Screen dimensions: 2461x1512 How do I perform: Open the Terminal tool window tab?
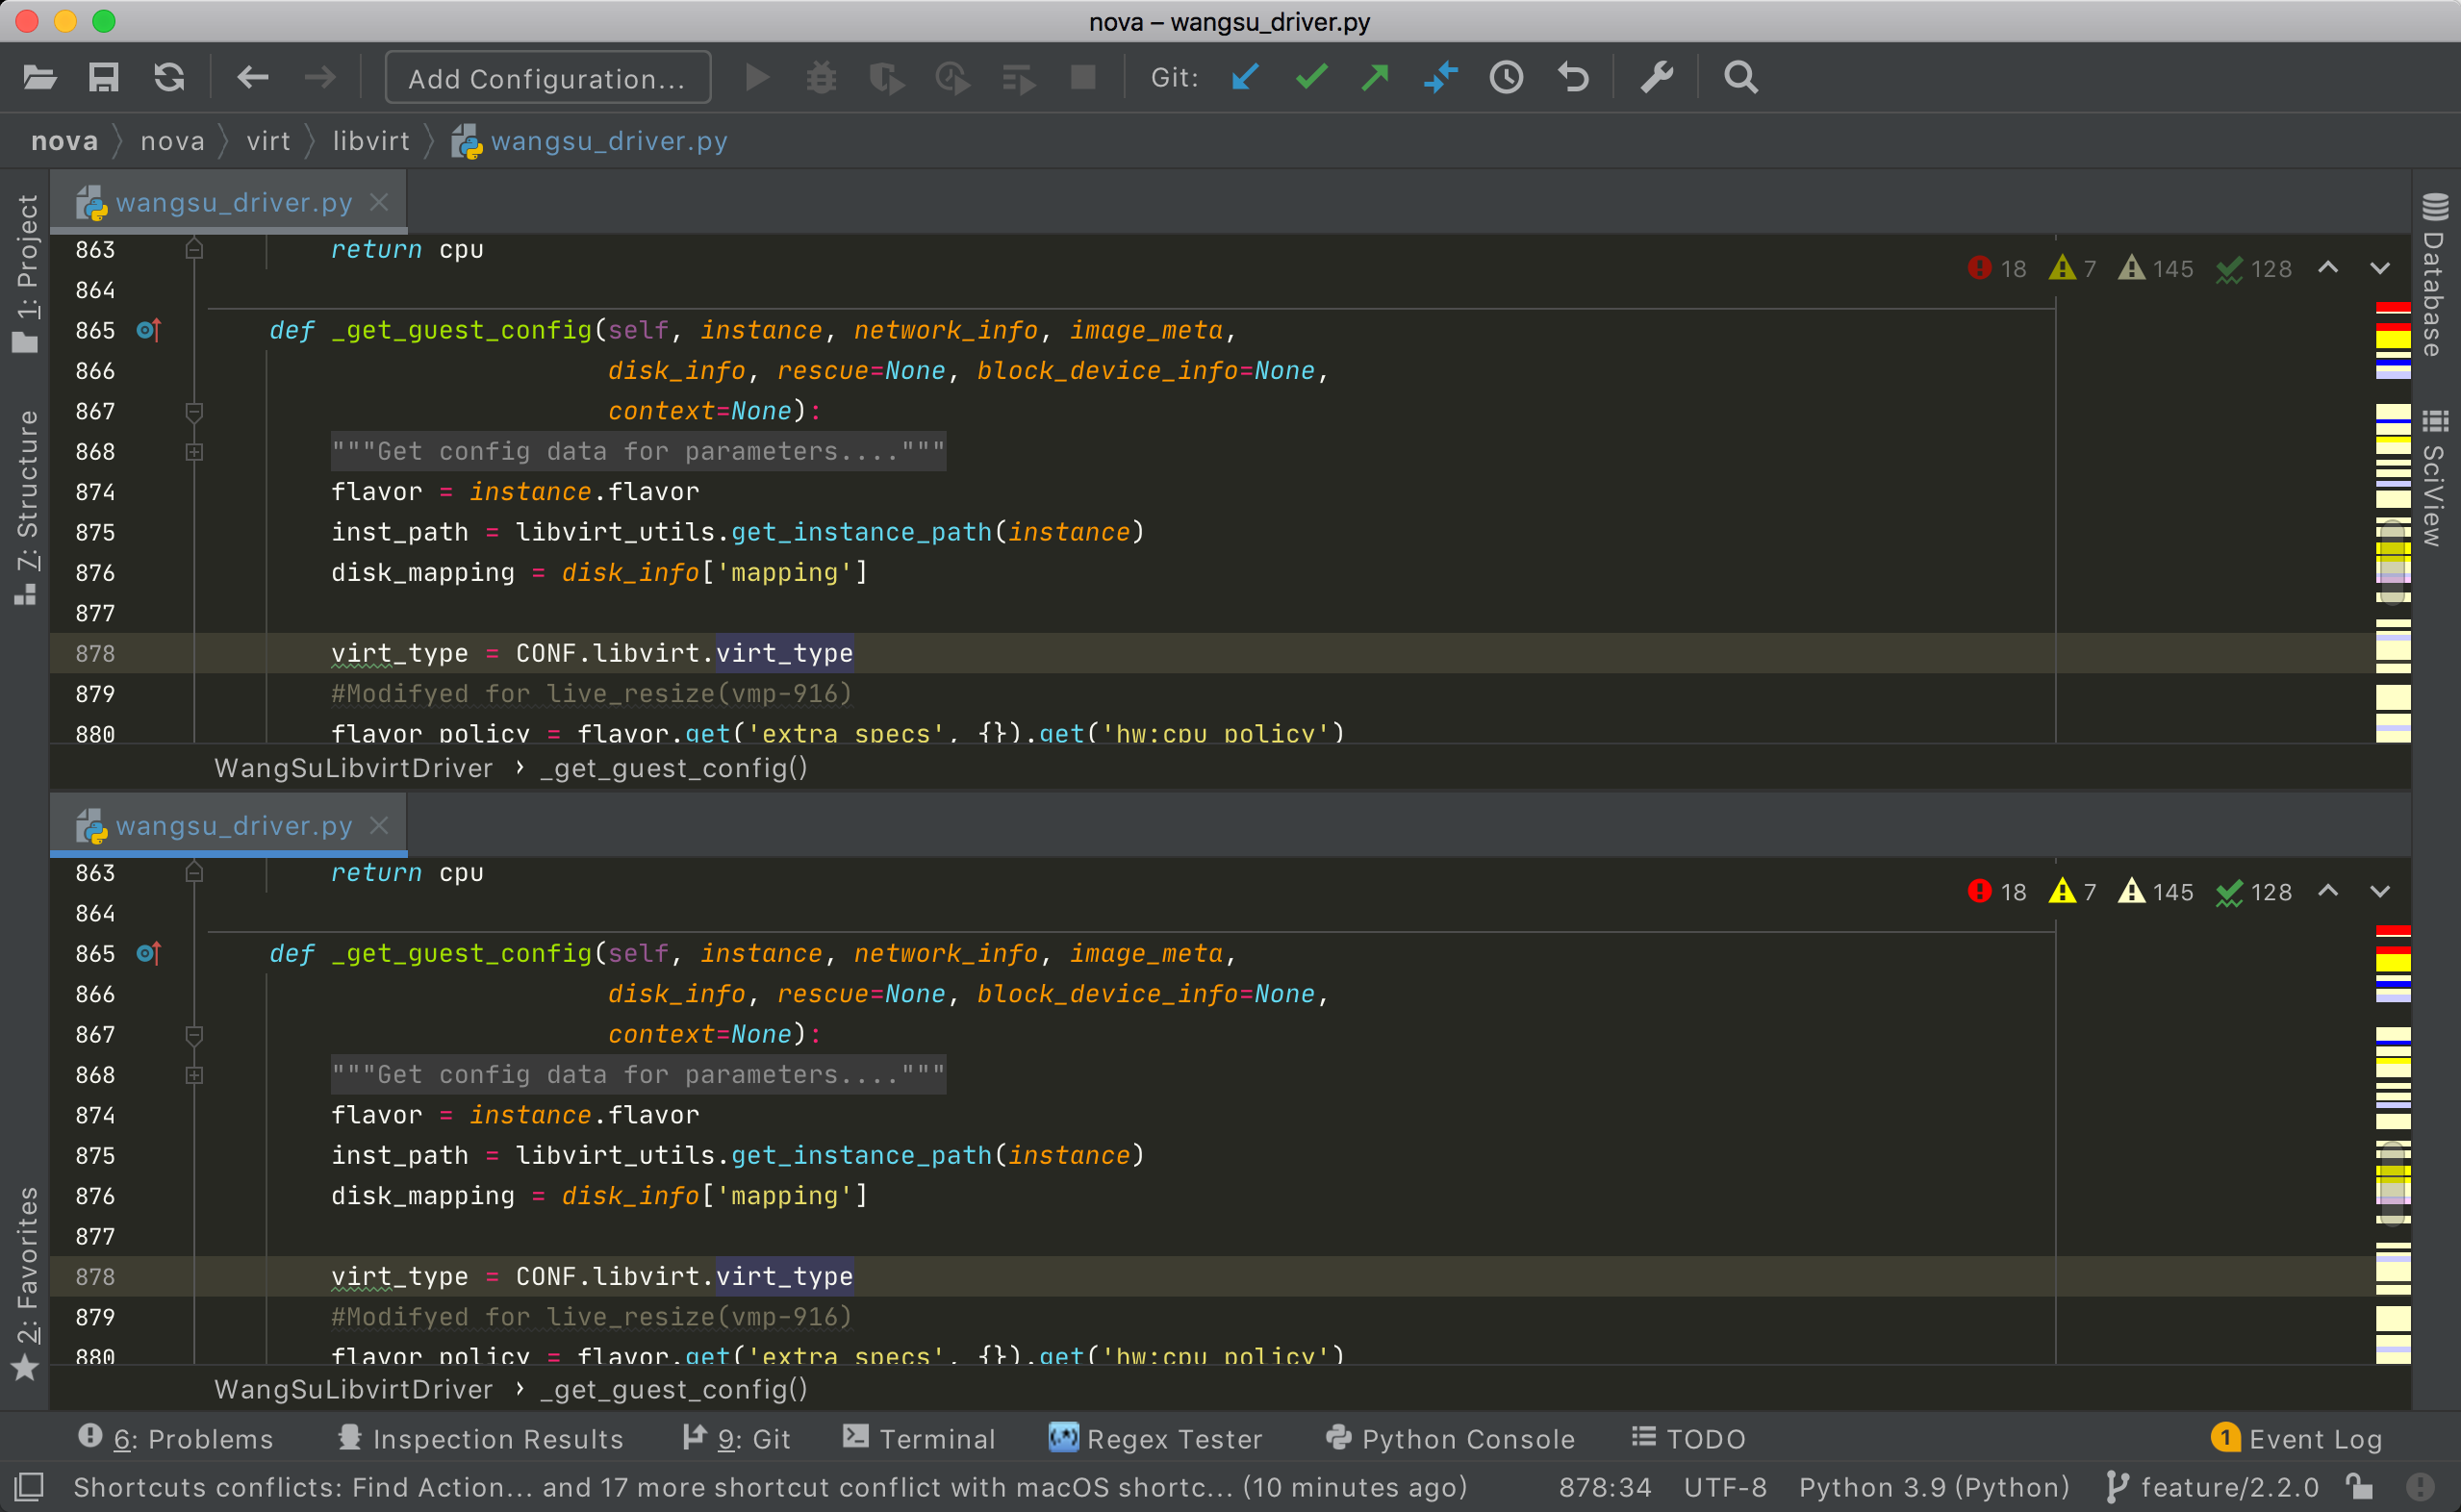[x=919, y=1438]
